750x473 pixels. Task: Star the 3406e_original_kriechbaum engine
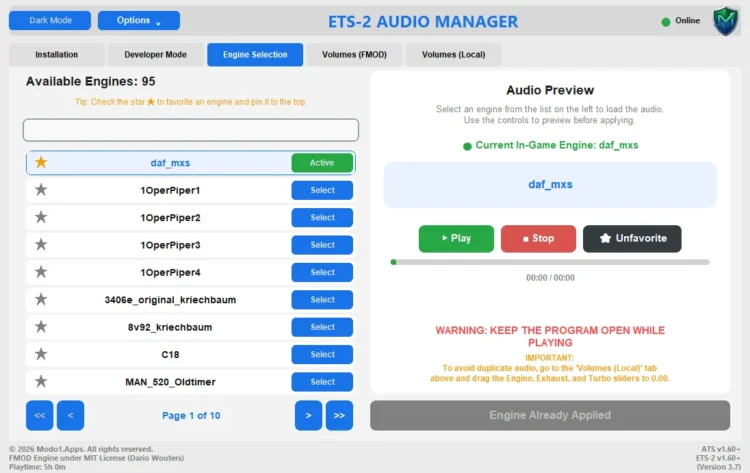pos(41,299)
